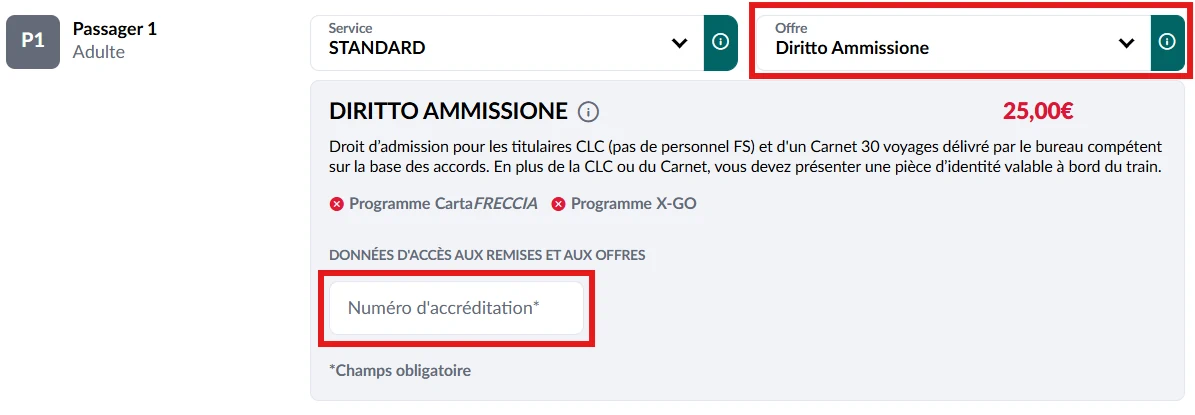Focus the Numéro d'accréditation input field

pyautogui.click(x=456, y=308)
